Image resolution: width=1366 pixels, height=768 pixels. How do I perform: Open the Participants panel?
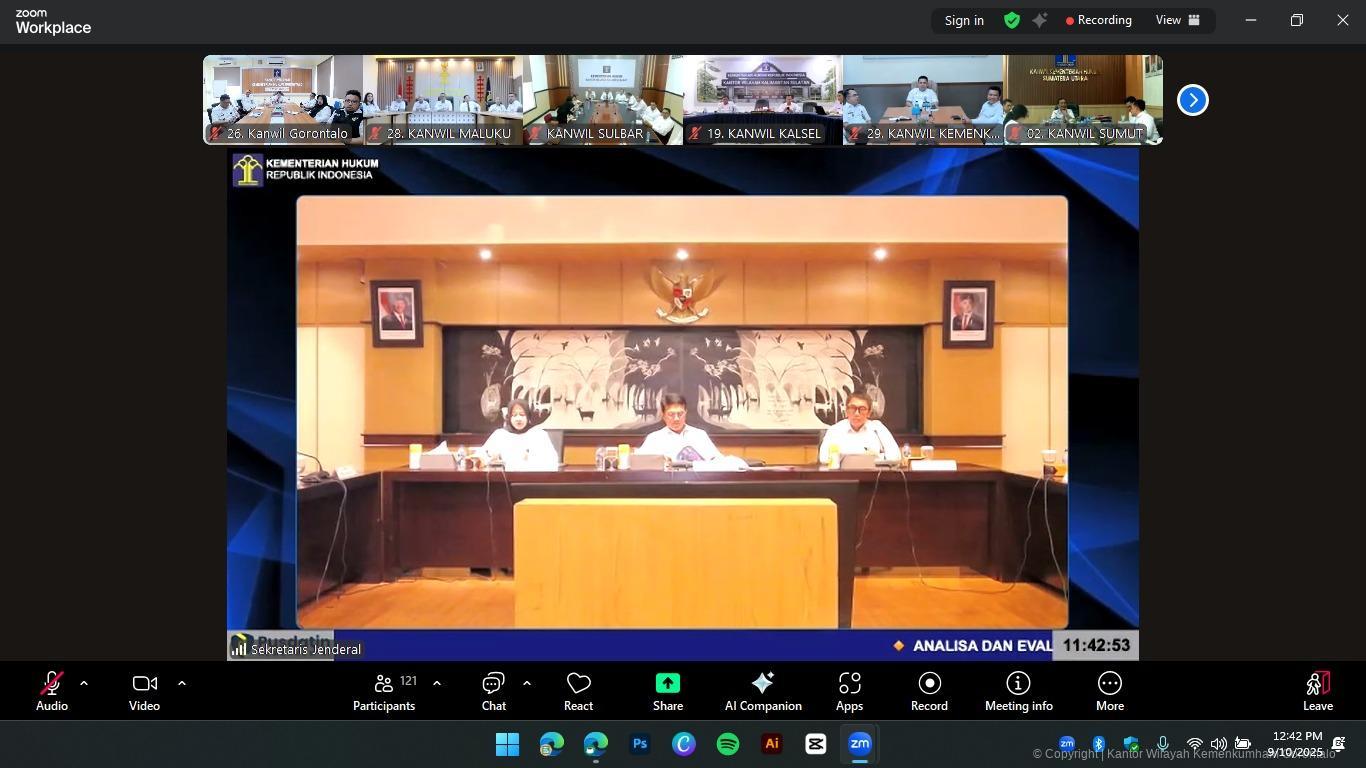384,692
